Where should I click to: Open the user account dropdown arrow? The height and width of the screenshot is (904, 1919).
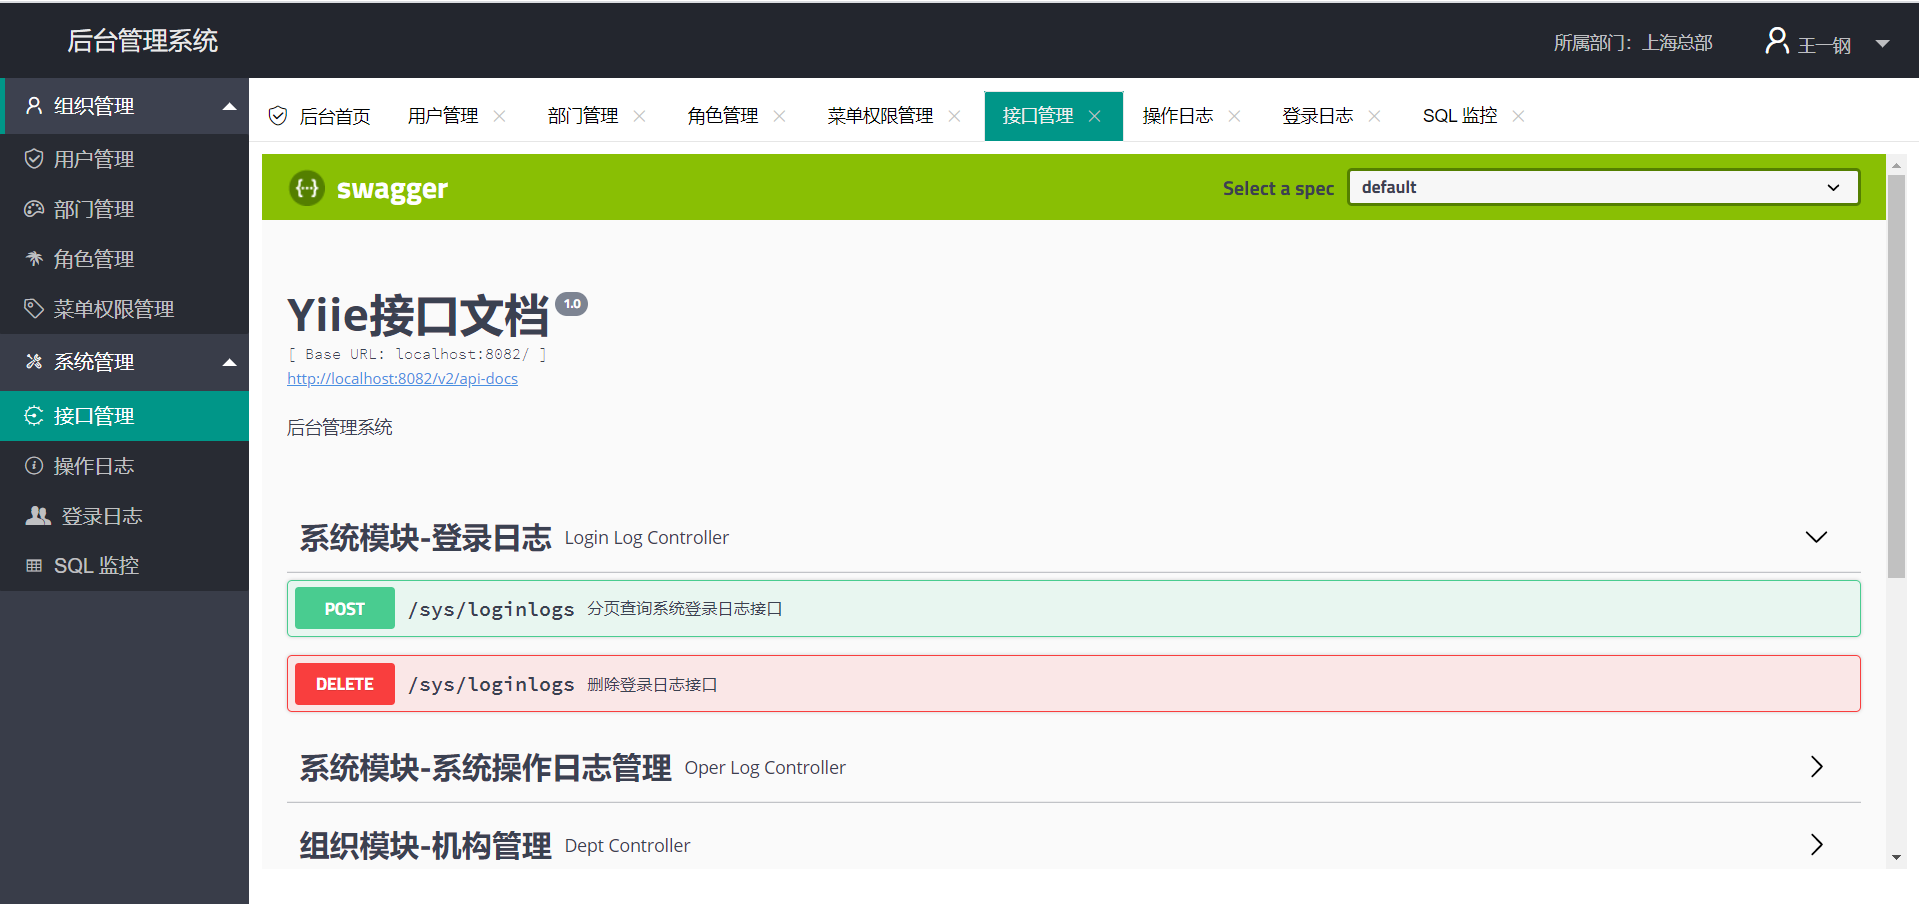1883,44
